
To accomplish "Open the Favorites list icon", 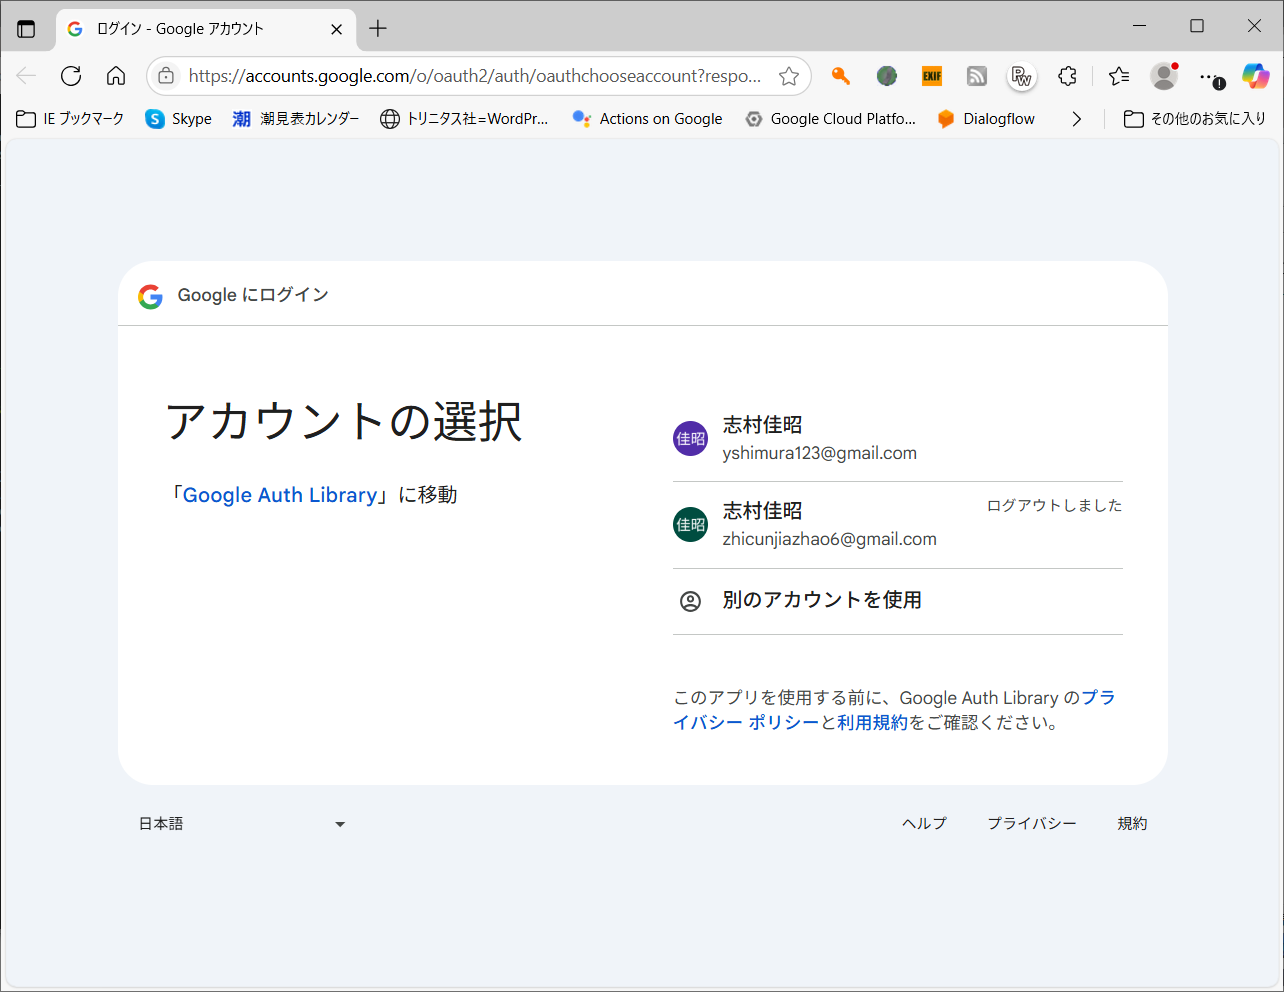I will 1119,76.
